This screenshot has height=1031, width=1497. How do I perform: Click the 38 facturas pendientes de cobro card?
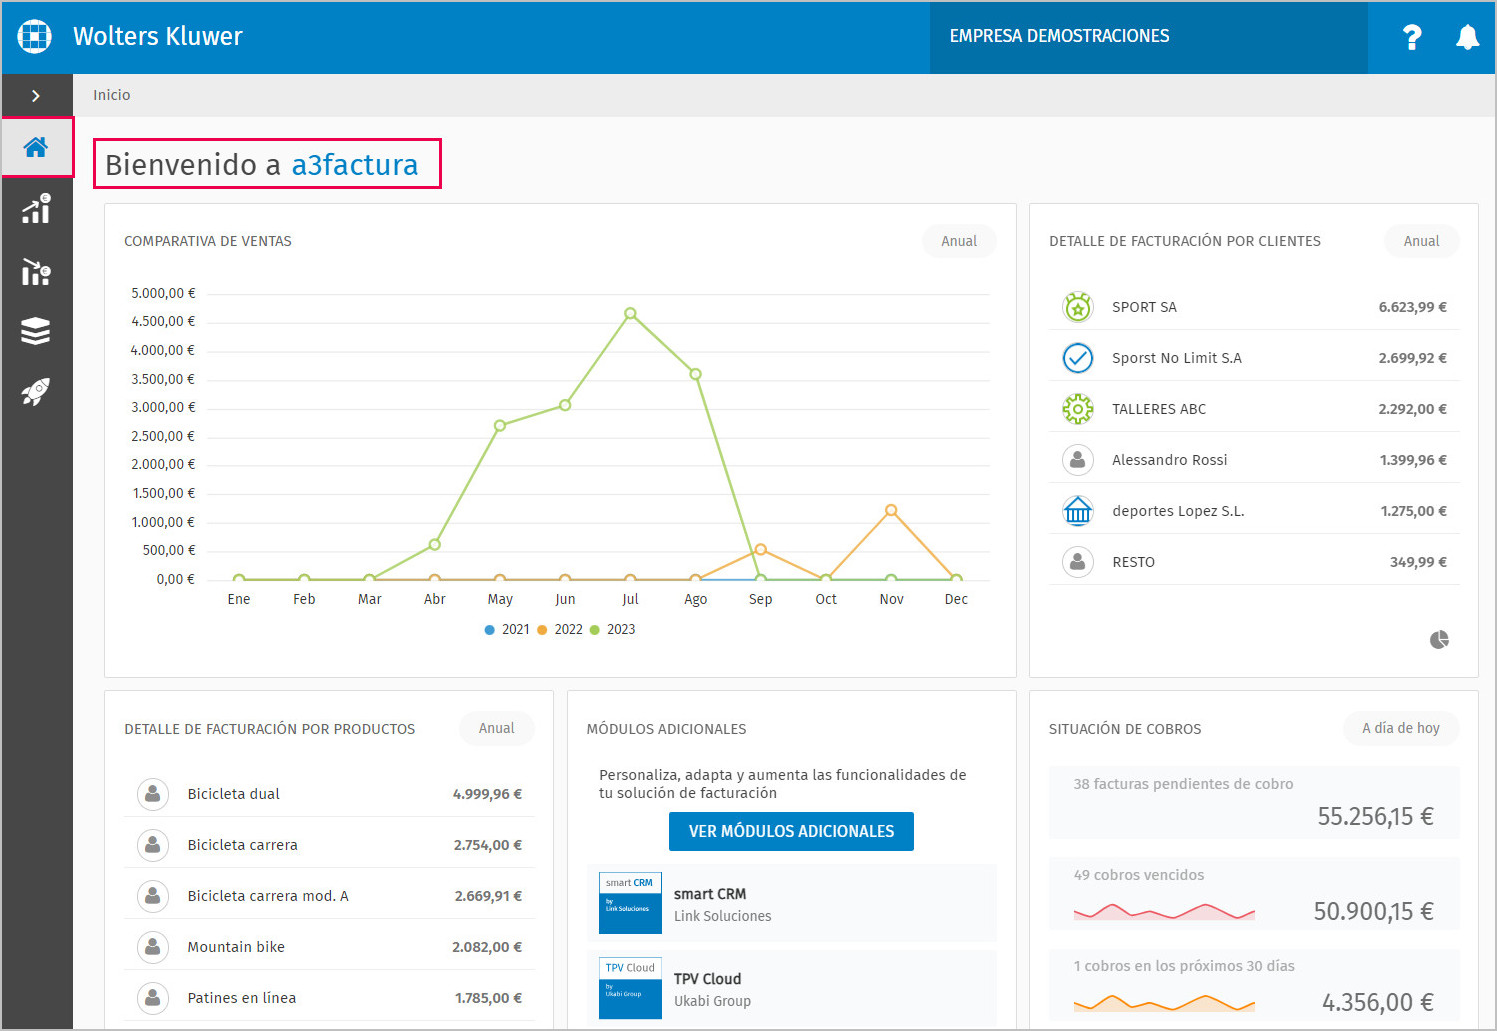click(x=1254, y=803)
